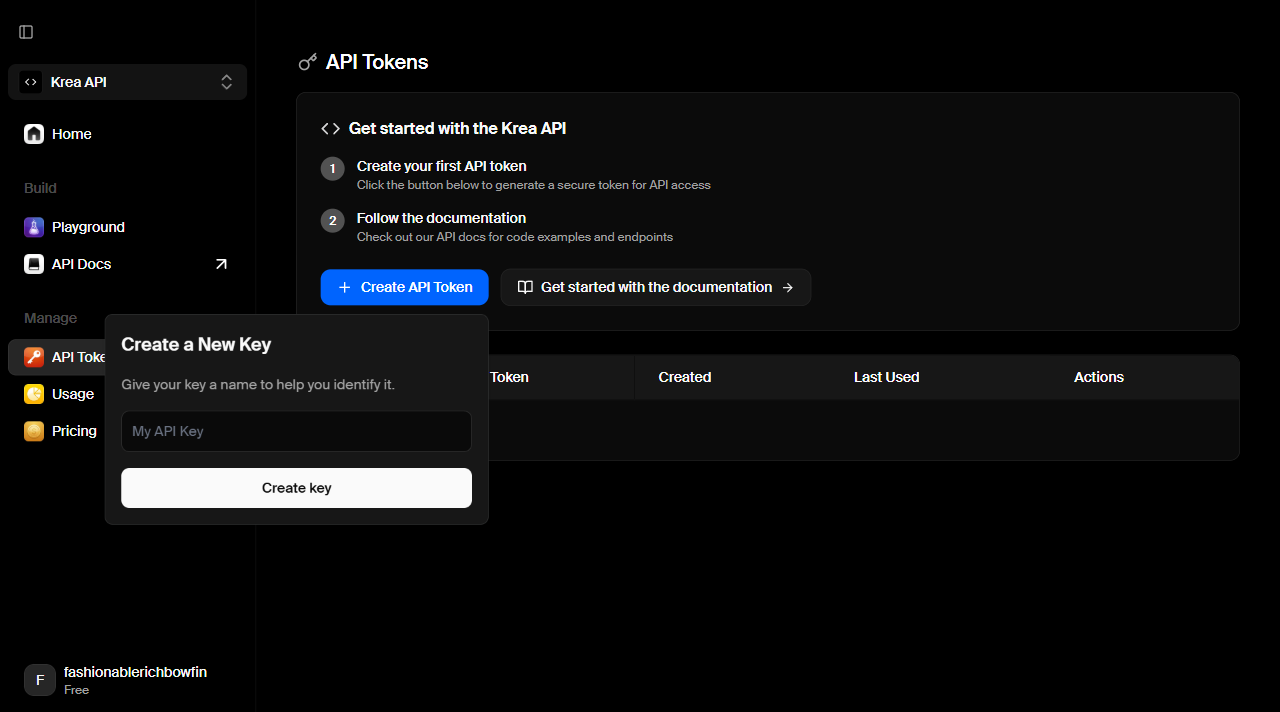Go to Home in the sidebar
Screen dimensions: 1280x712
pos(127,134)
